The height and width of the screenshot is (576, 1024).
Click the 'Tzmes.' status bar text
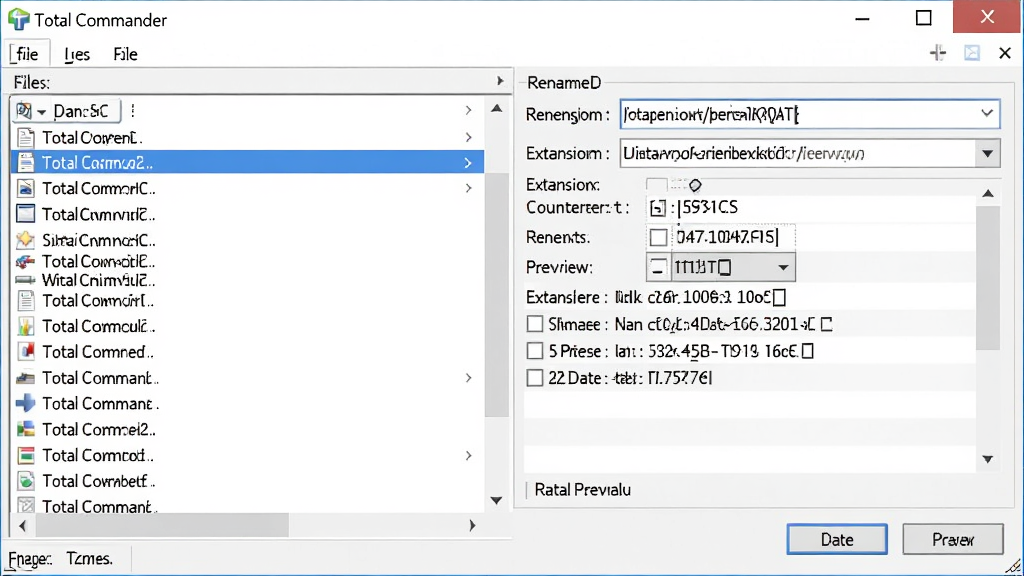[x=89, y=558]
